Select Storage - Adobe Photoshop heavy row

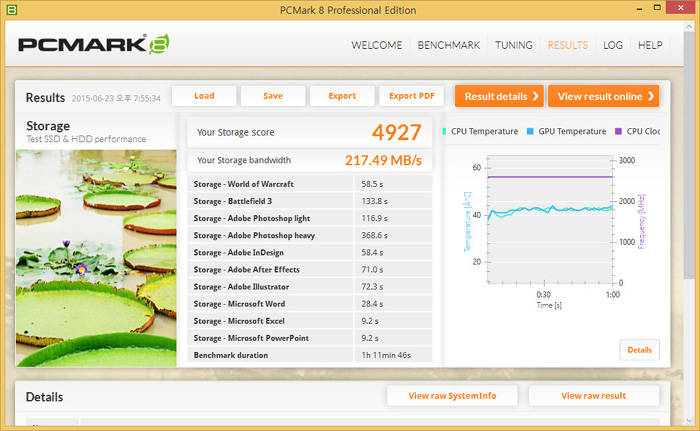pos(310,235)
